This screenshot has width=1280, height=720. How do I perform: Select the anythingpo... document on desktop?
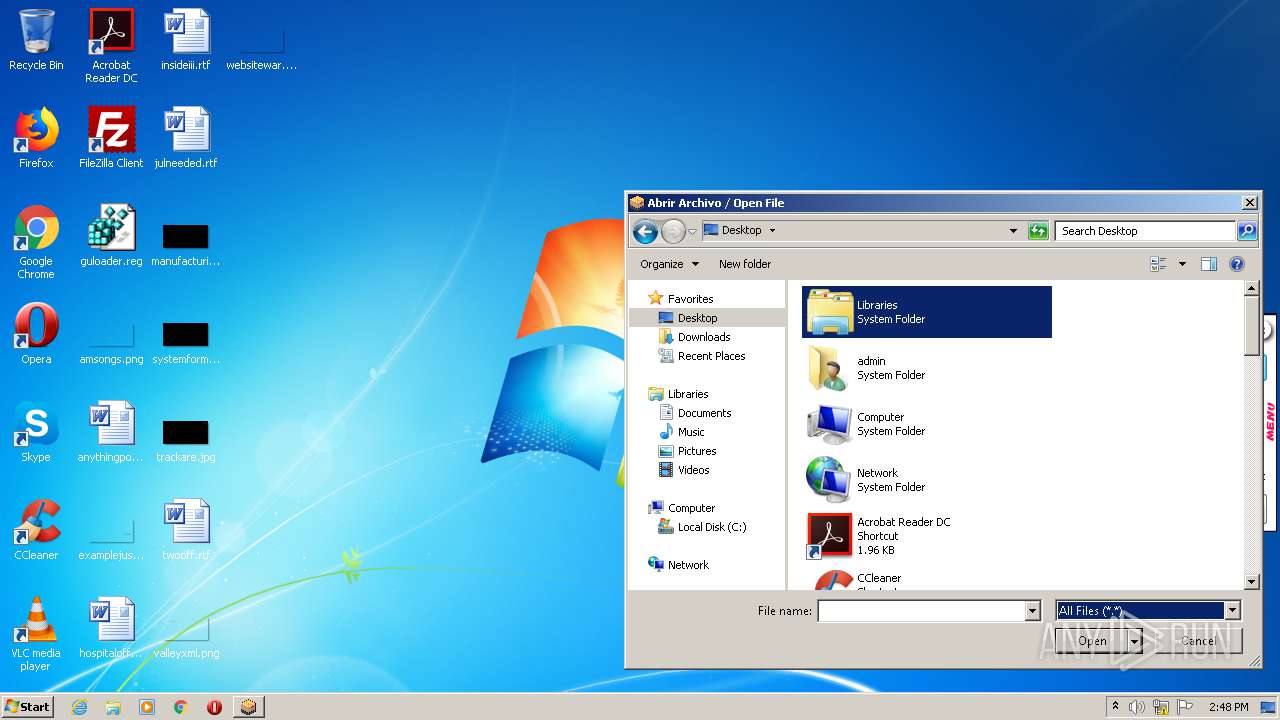pyautogui.click(x=111, y=432)
